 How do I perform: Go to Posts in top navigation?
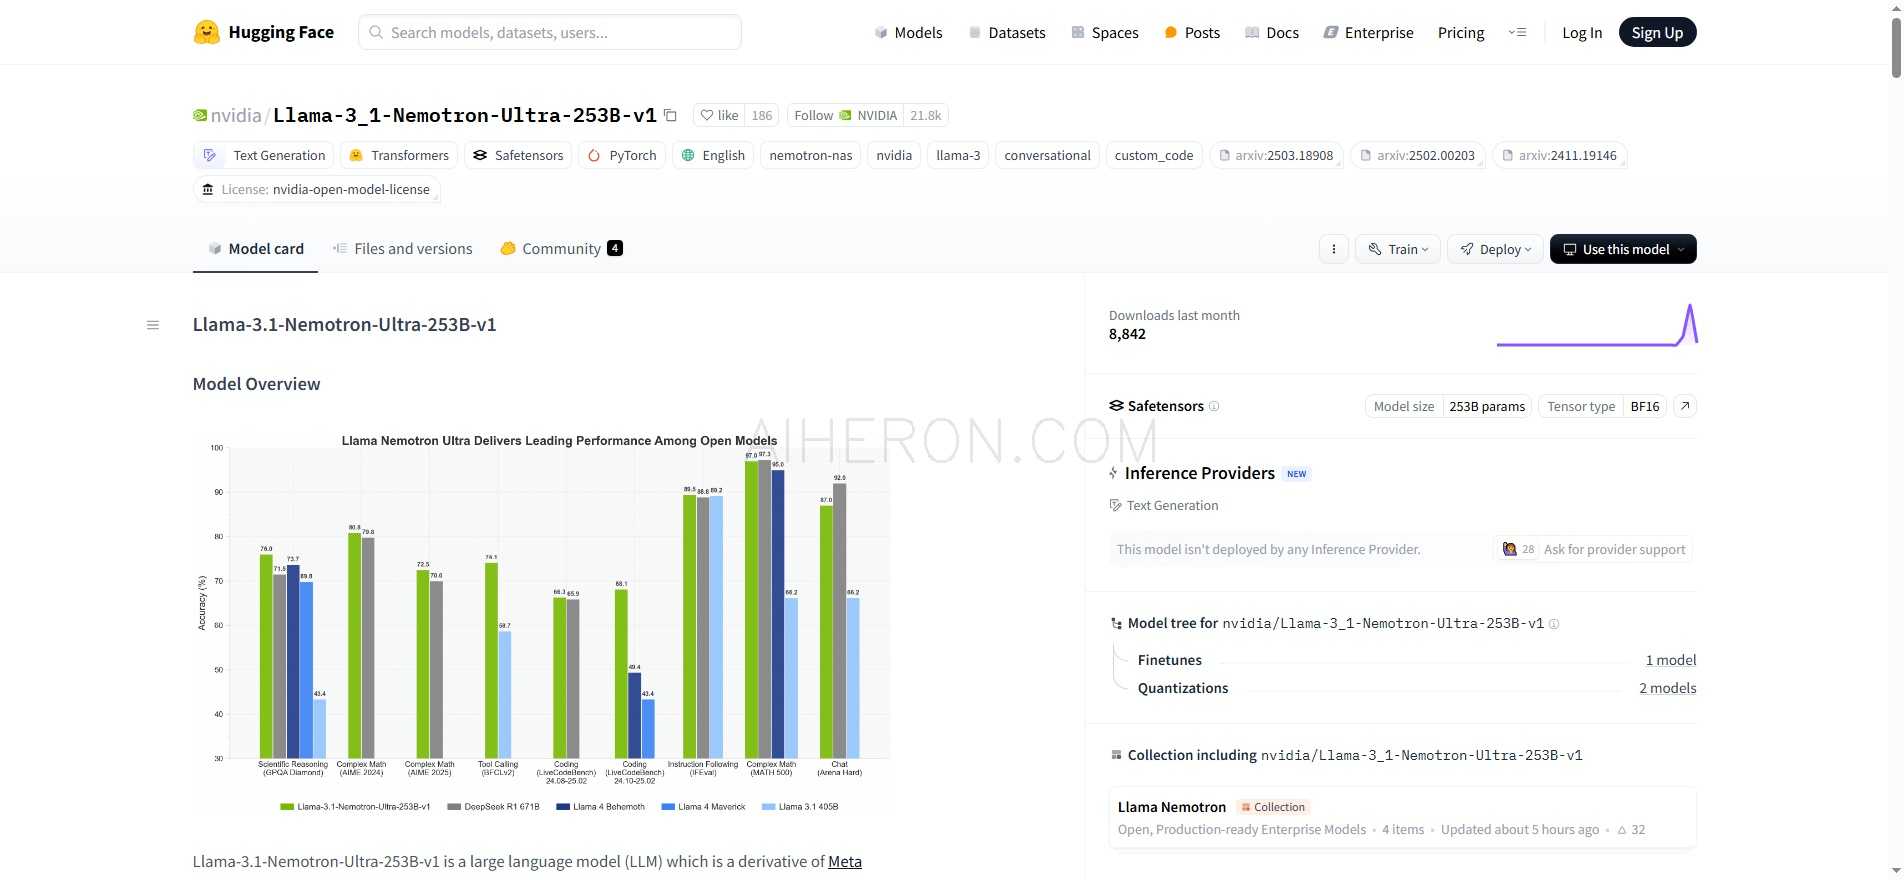tap(1192, 33)
